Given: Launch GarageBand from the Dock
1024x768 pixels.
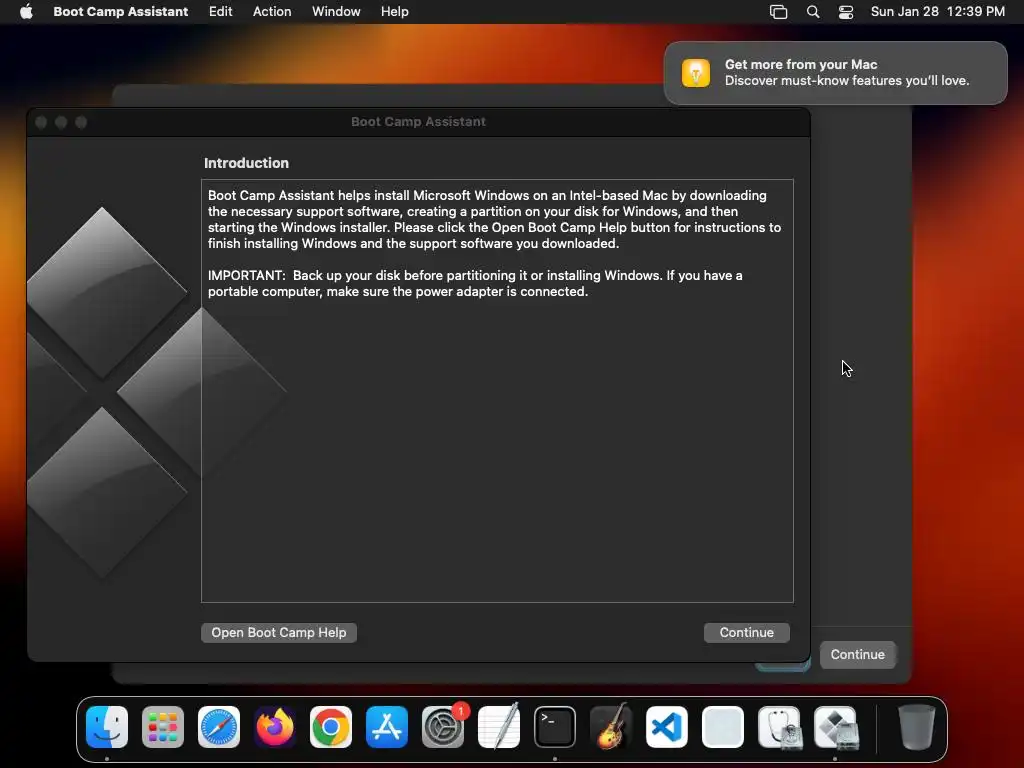Looking at the screenshot, I should click(x=611, y=727).
